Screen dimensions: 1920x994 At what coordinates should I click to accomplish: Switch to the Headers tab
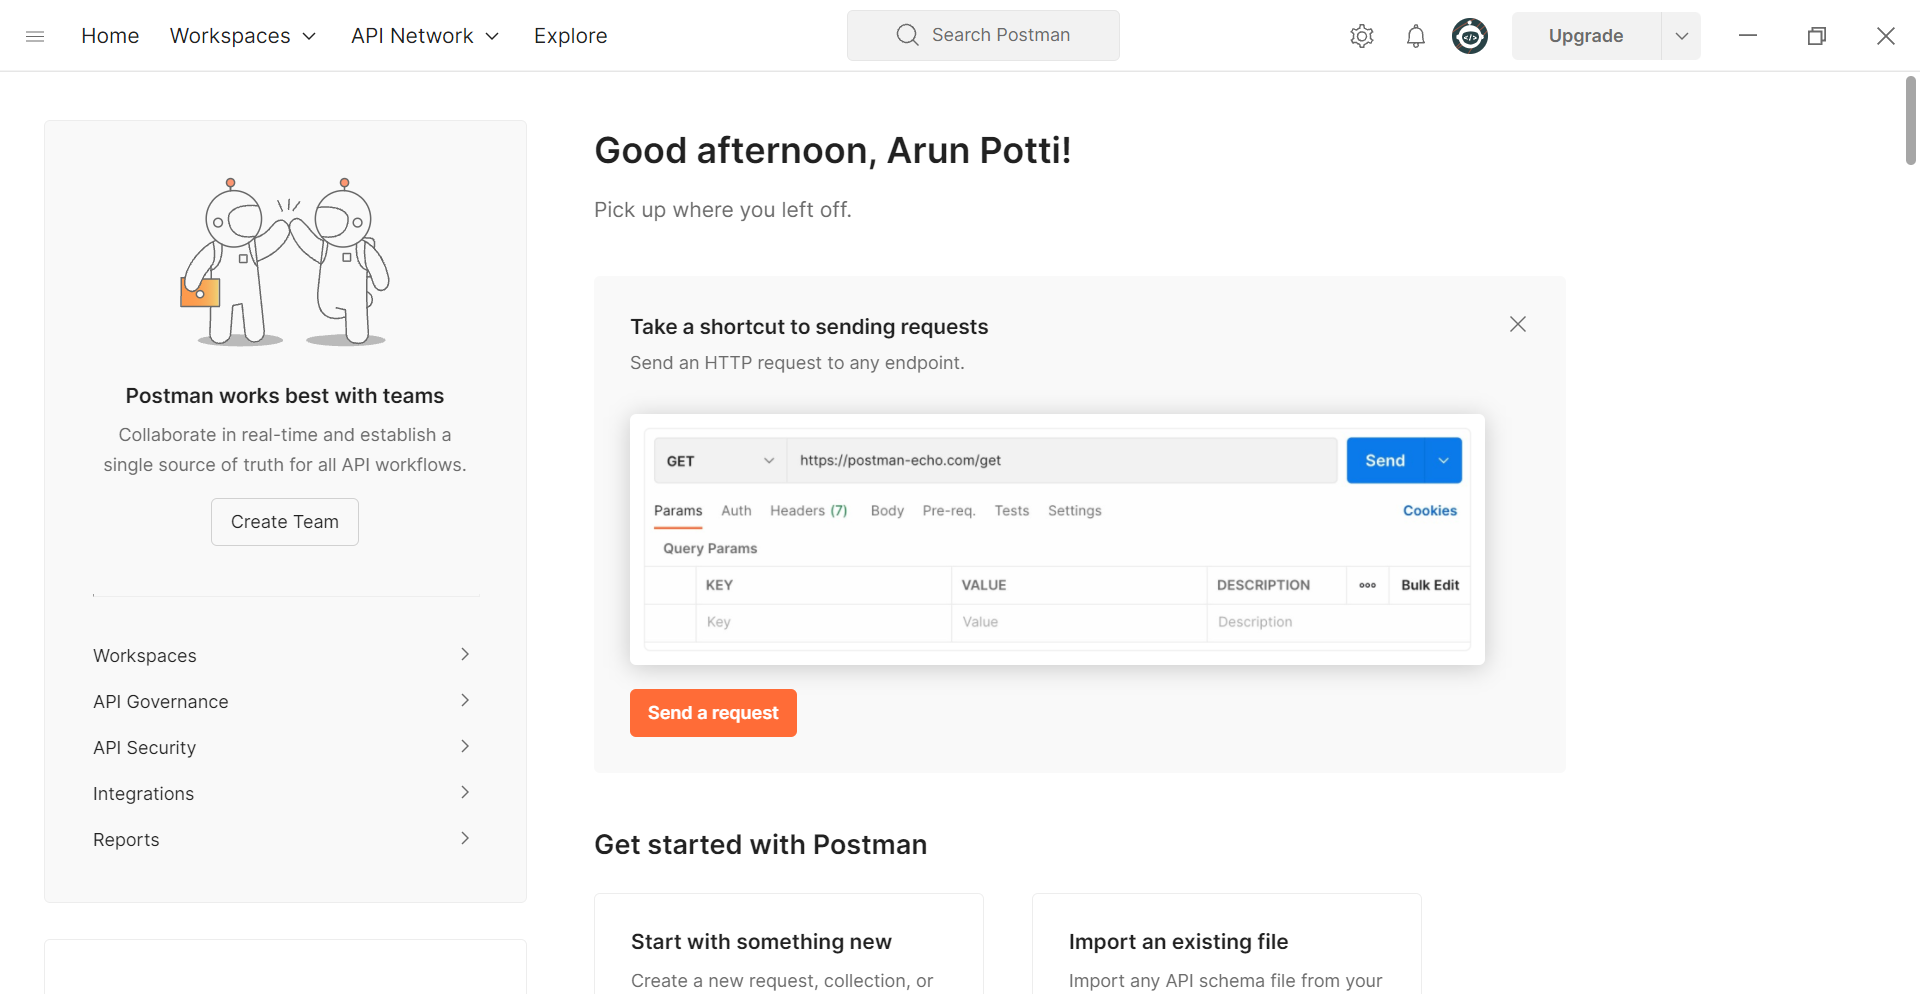point(808,510)
